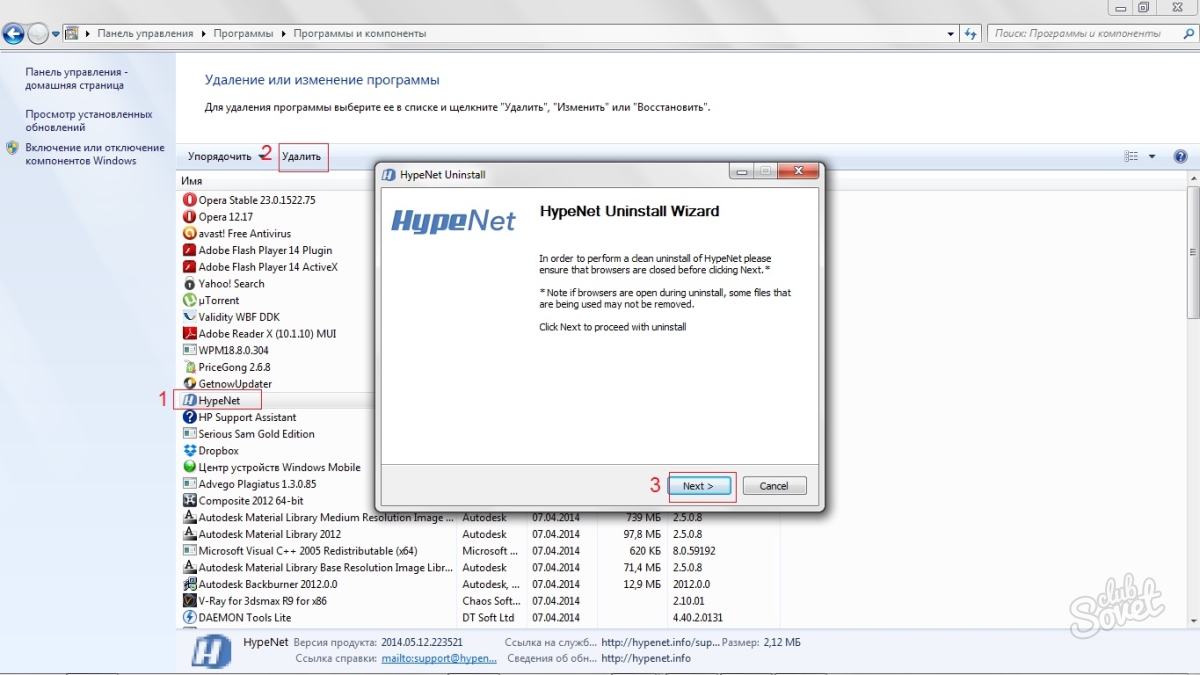Select Microsoft Visual C++ 2005 Redistributable icon
1200x675 pixels.
pos(190,551)
